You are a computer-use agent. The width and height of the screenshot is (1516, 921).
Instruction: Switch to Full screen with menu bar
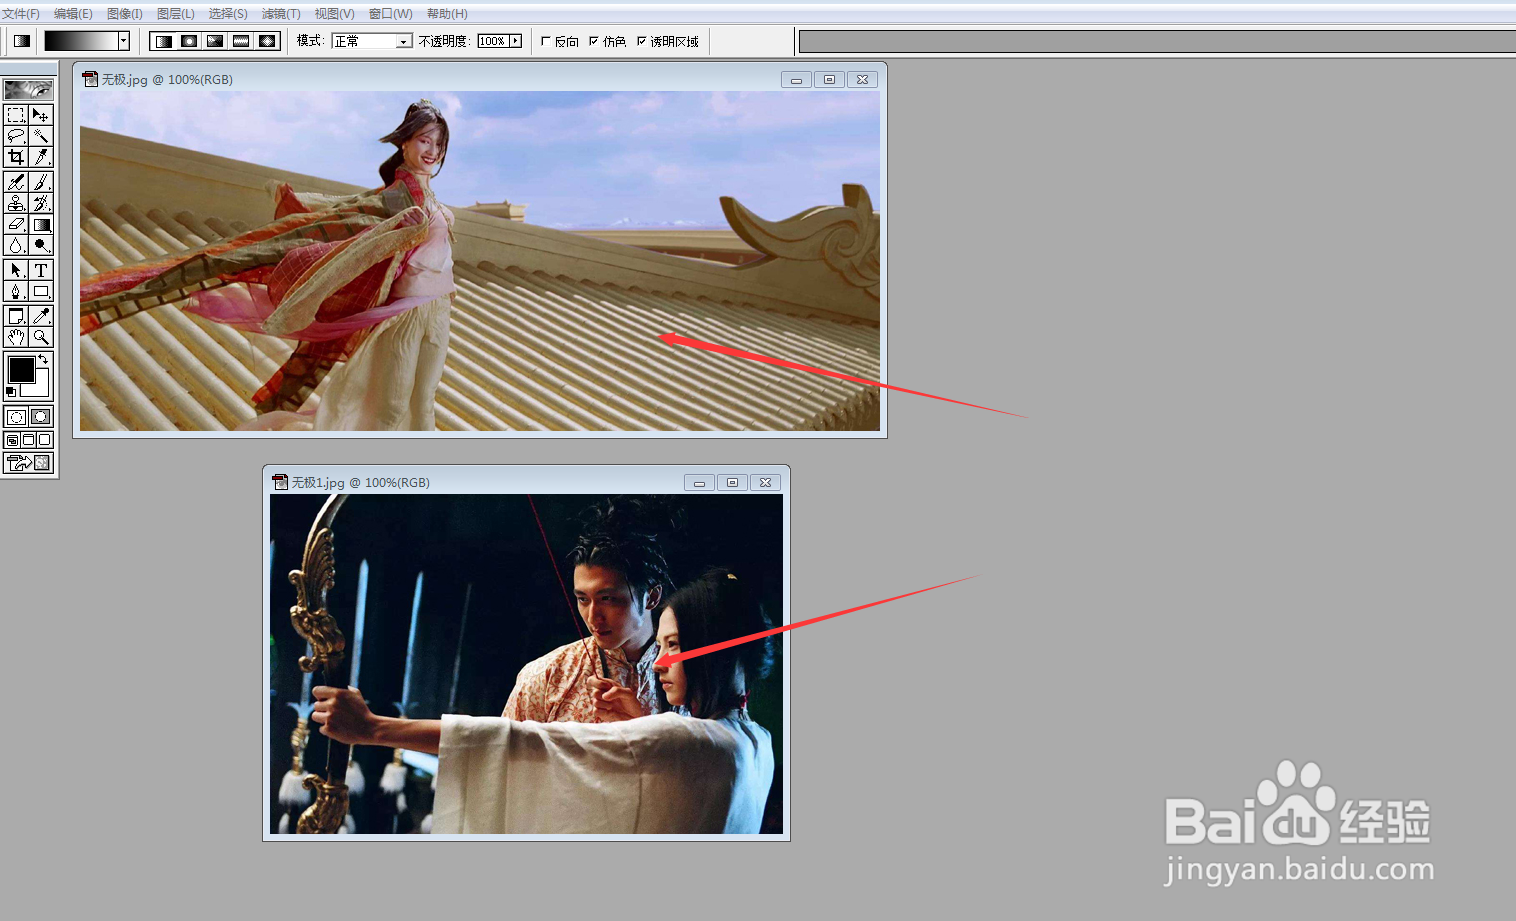point(29,440)
